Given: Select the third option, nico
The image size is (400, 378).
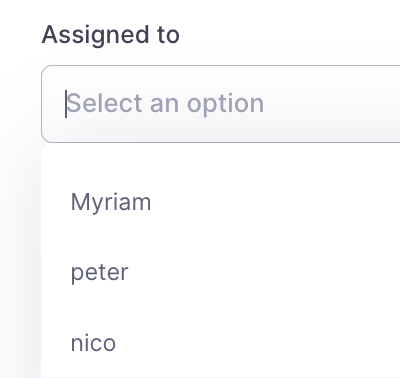Looking at the screenshot, I should click(x=221, y=343).
